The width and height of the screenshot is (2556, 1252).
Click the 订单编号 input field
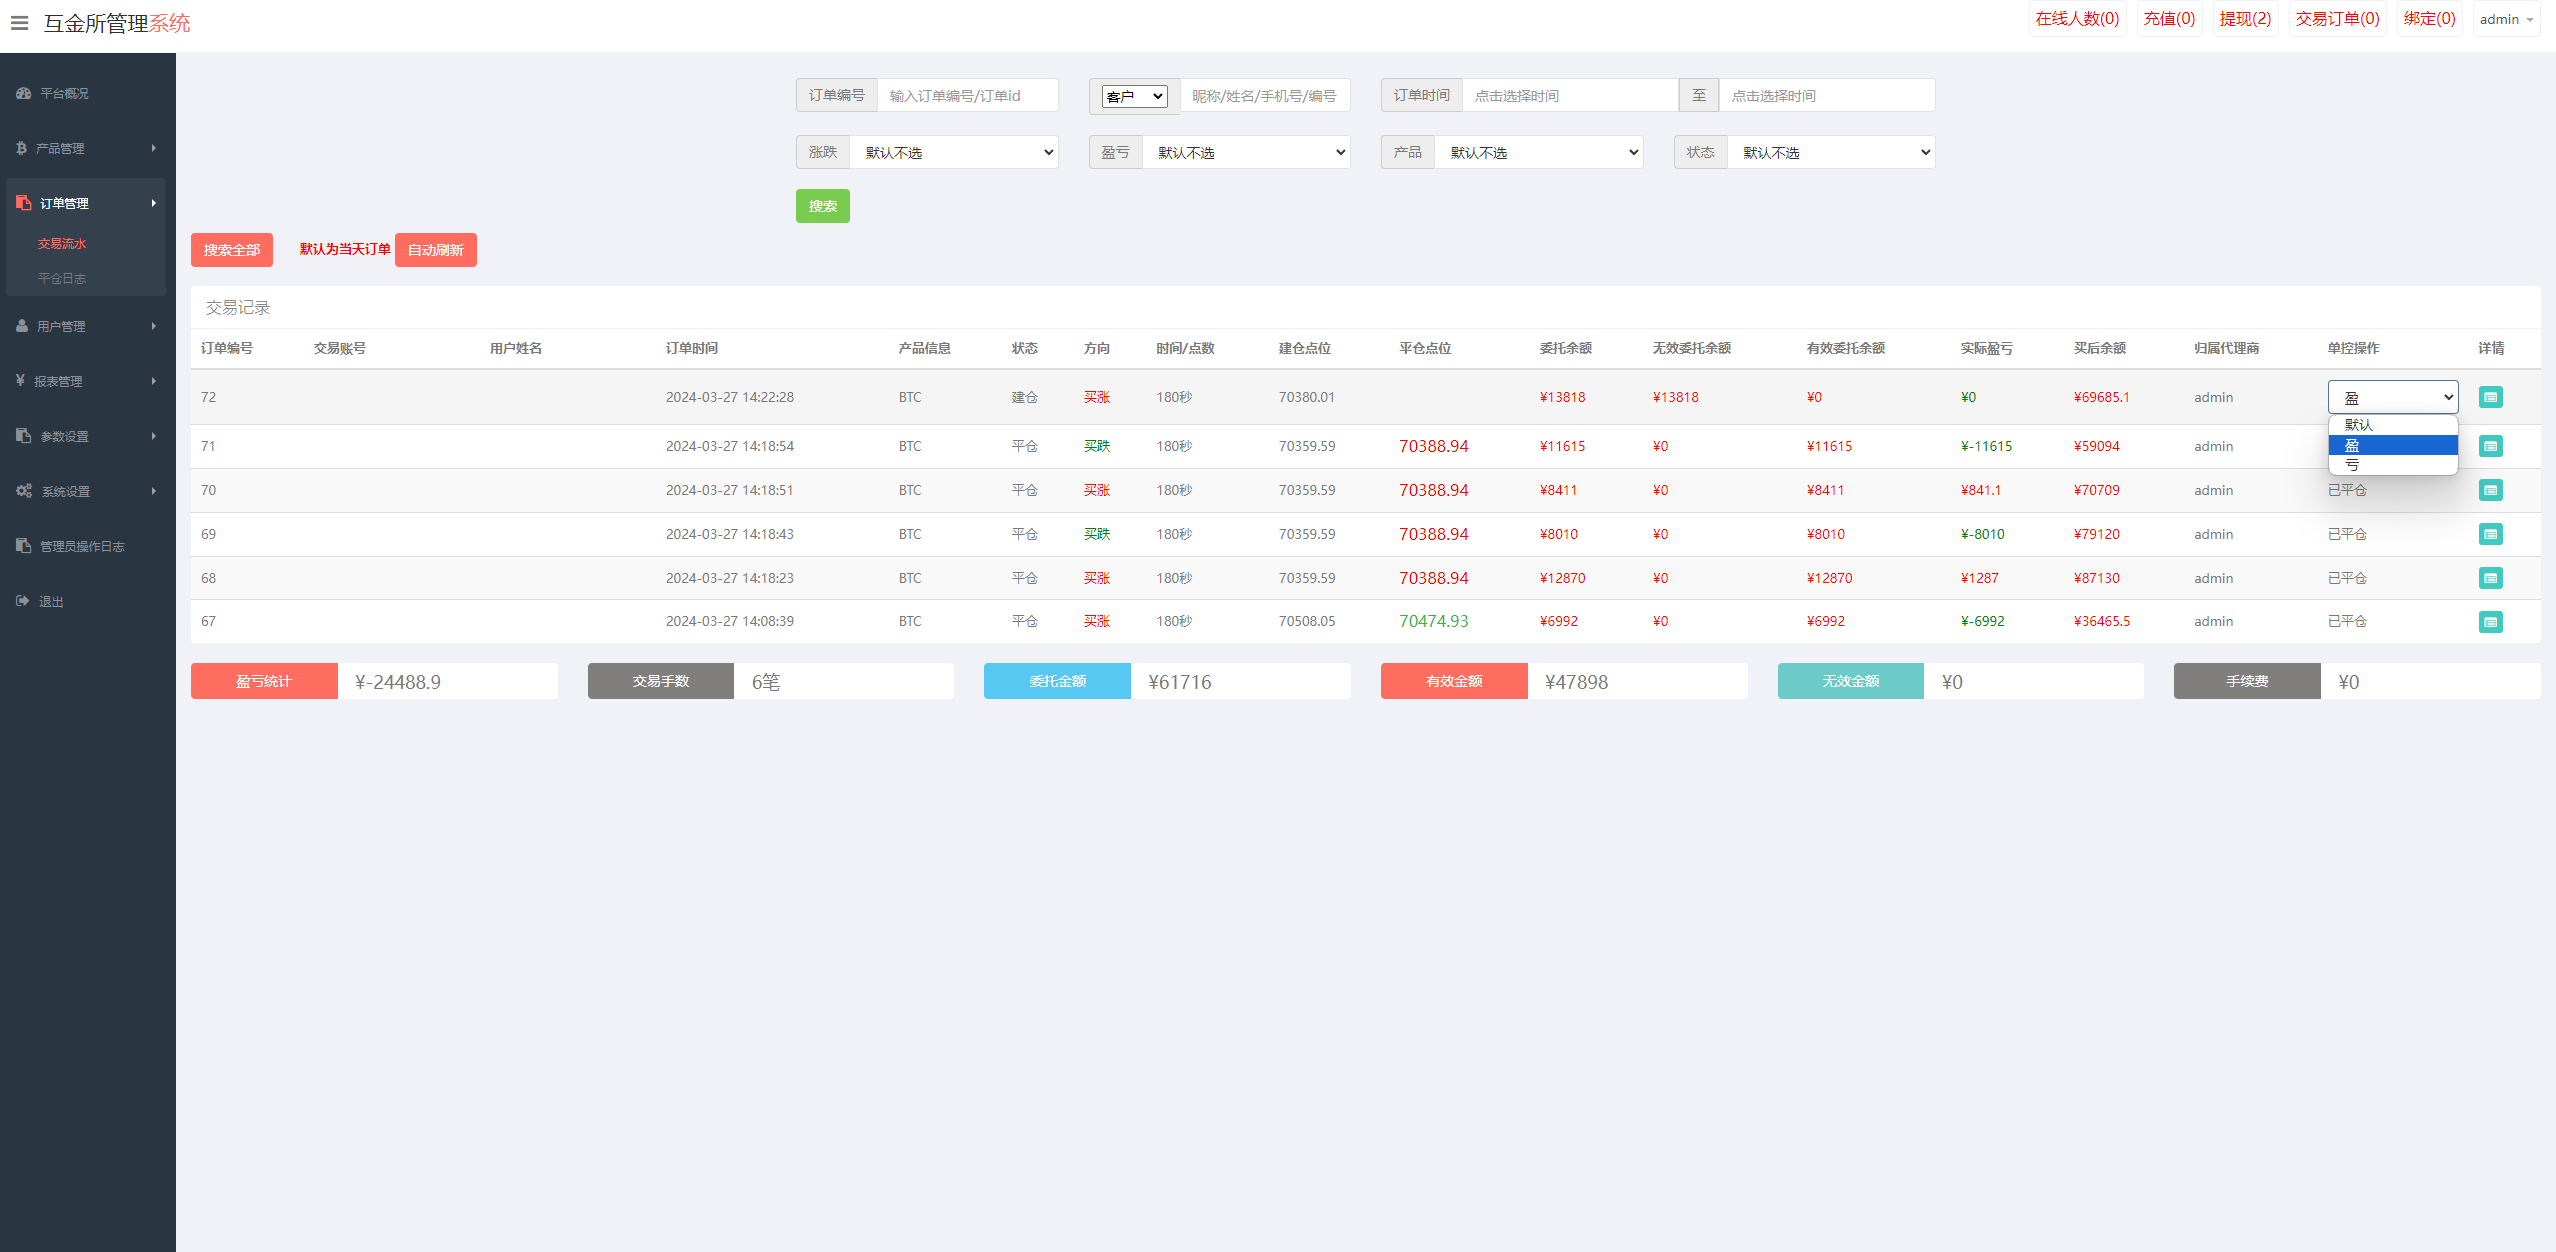966,96
